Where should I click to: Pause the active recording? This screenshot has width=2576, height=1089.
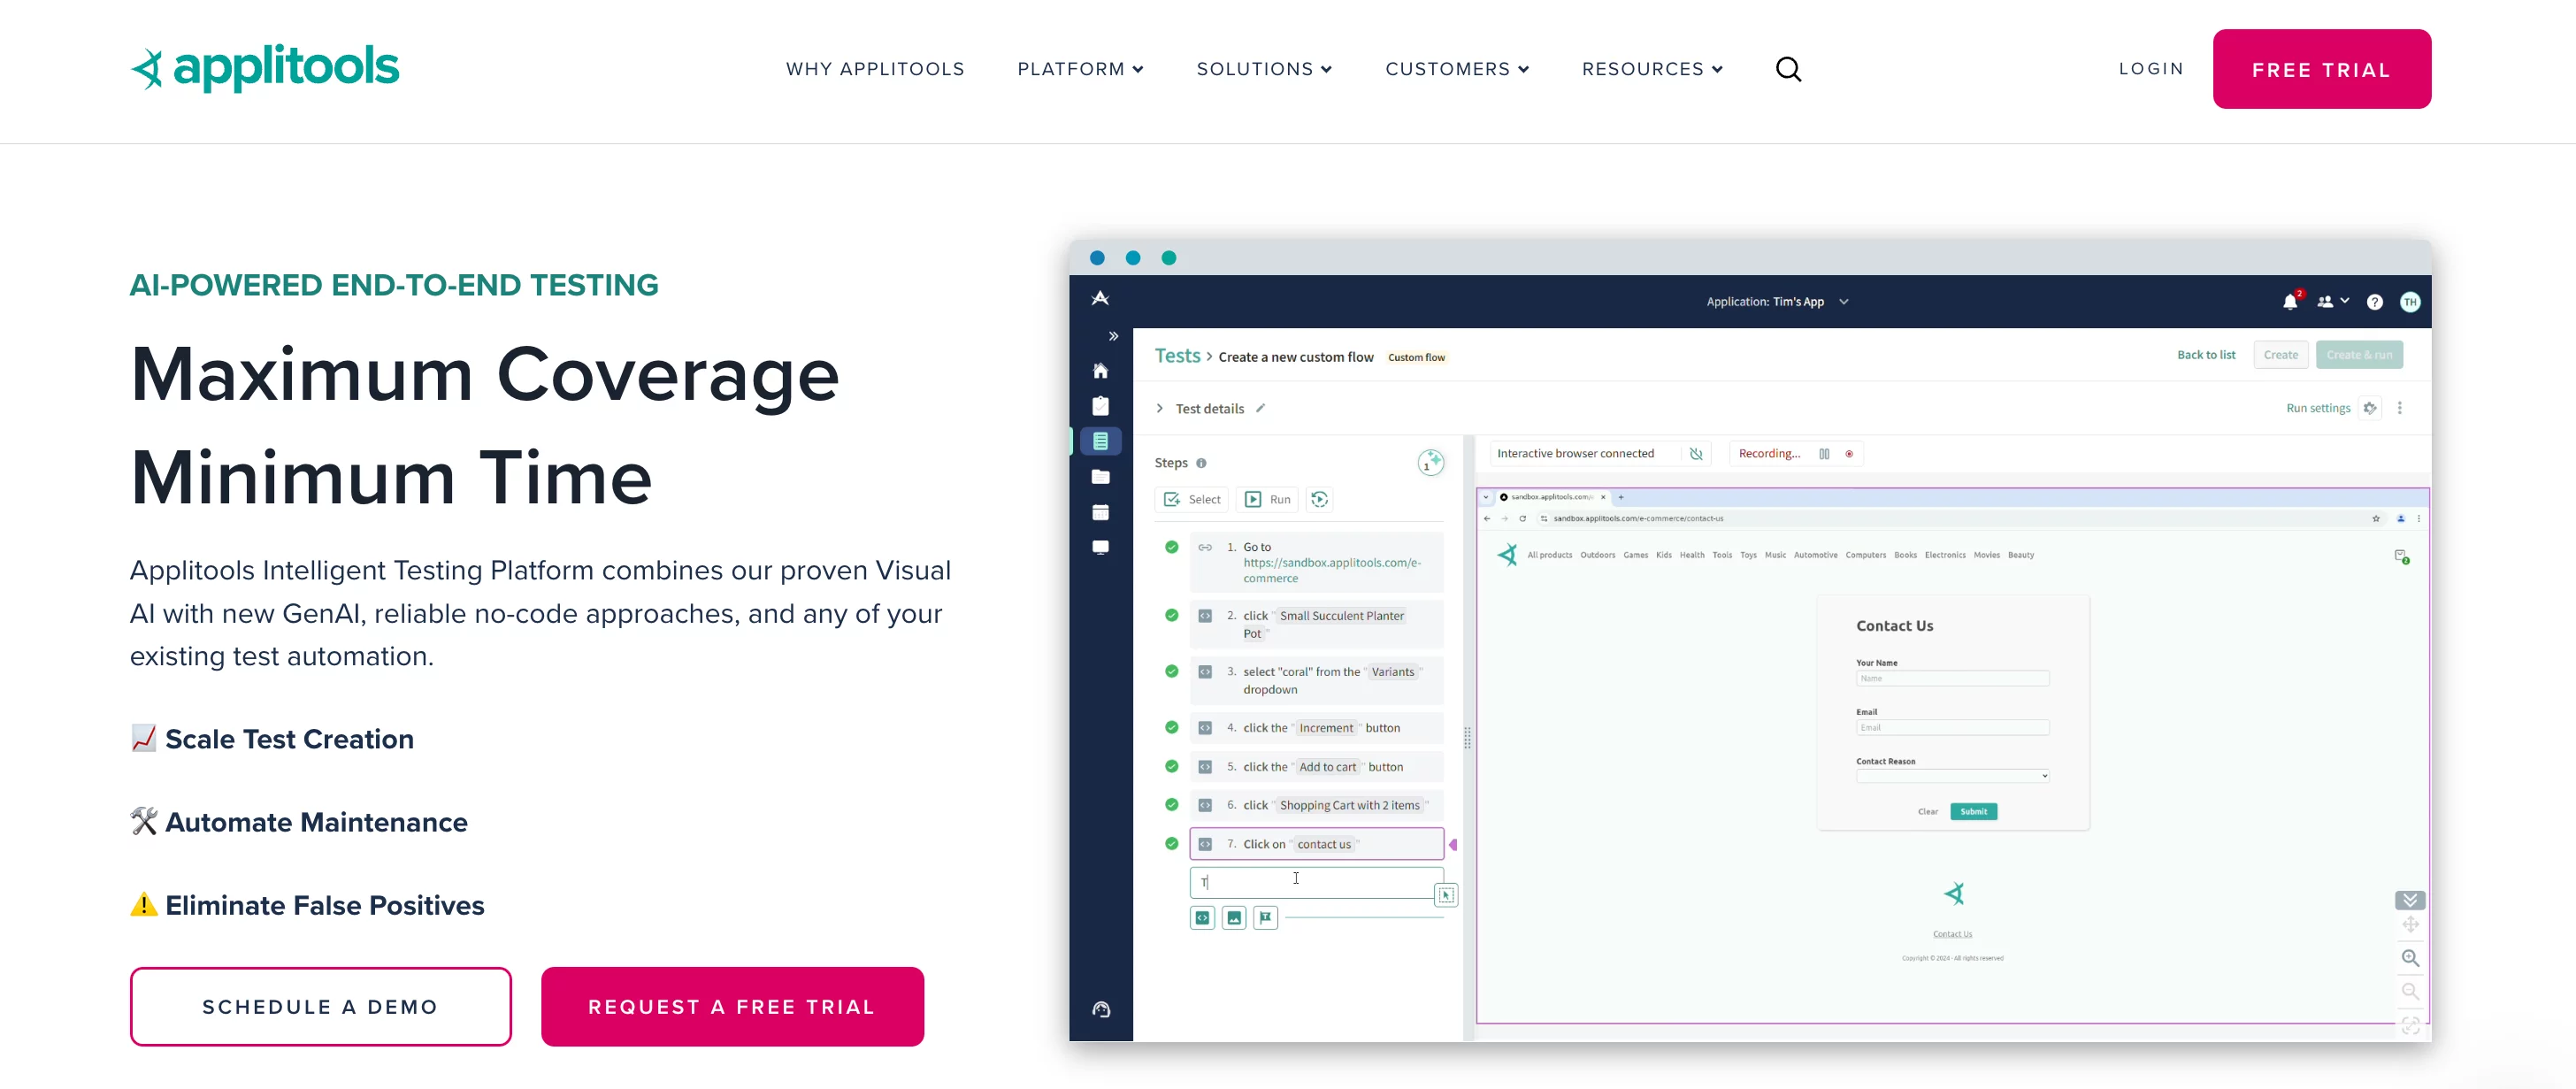pyautogui.click(x=1824, y=453)
